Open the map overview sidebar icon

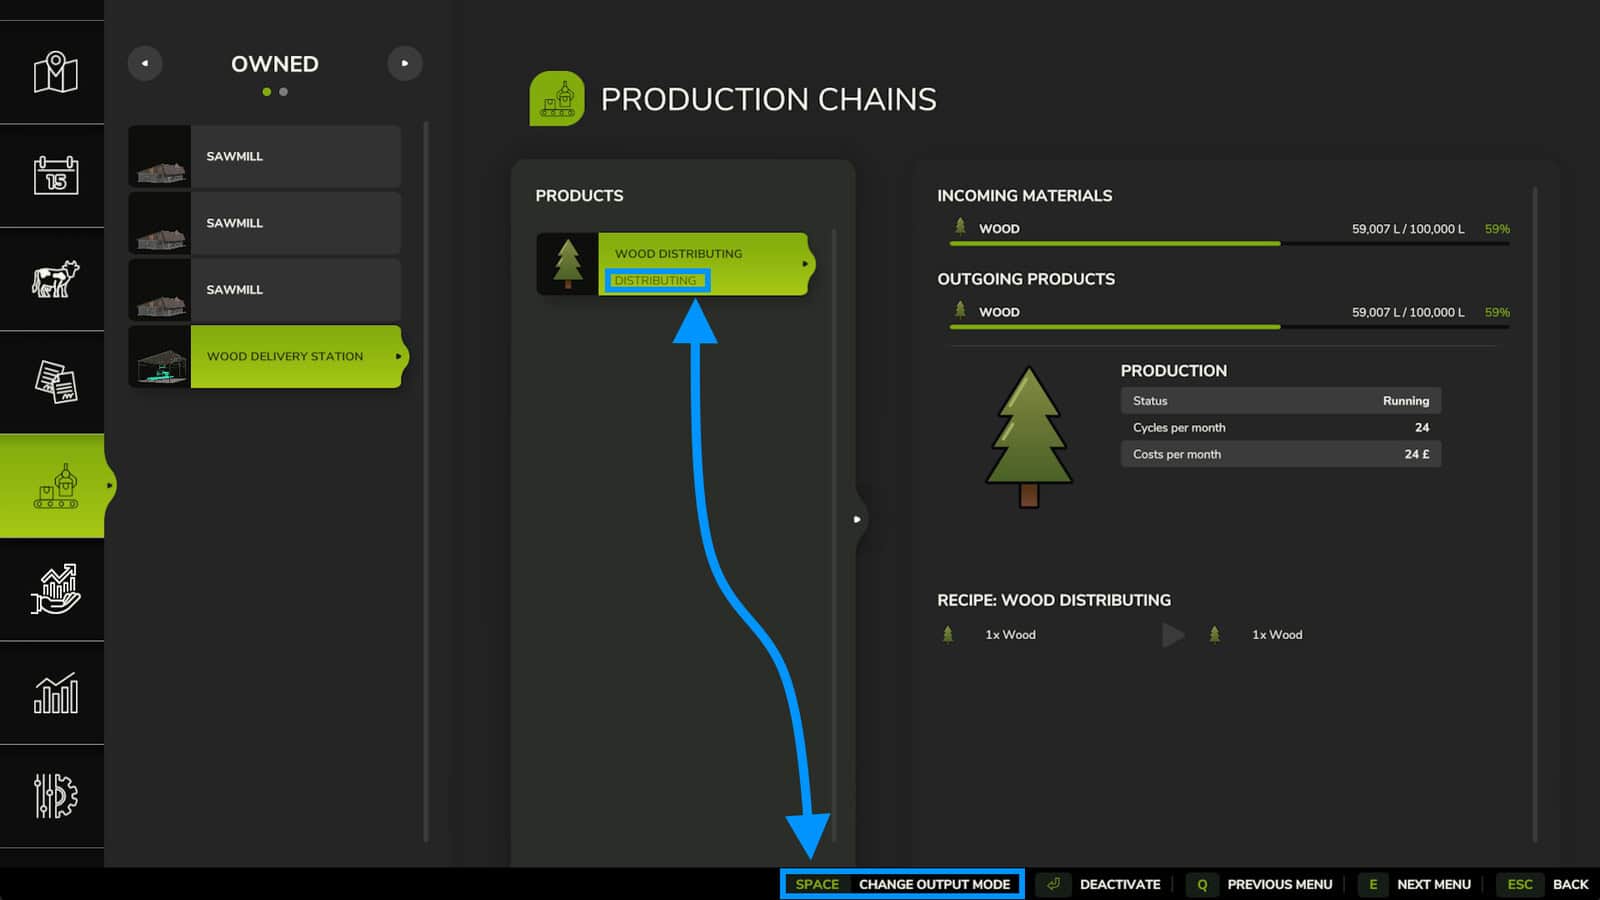(55, 73)
